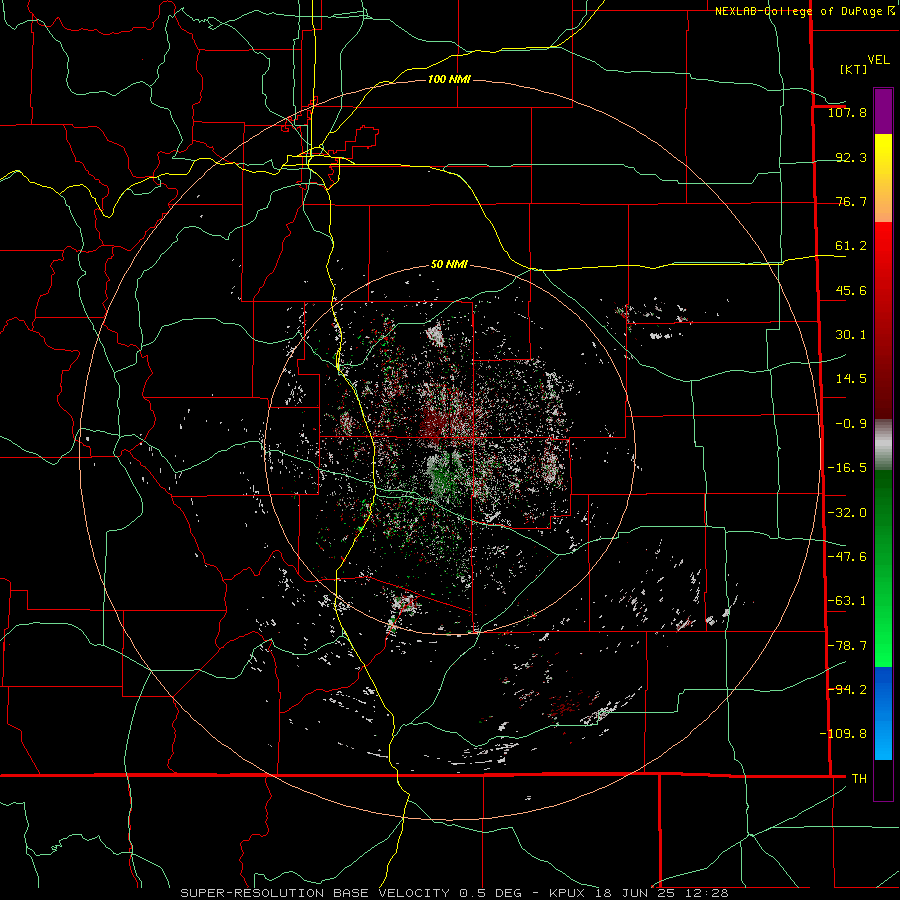Image resolution: width=900 pixels, height=900 pixels.
Task: Click the 92.3 velocity scale value
Action: (x=851, y=157)
